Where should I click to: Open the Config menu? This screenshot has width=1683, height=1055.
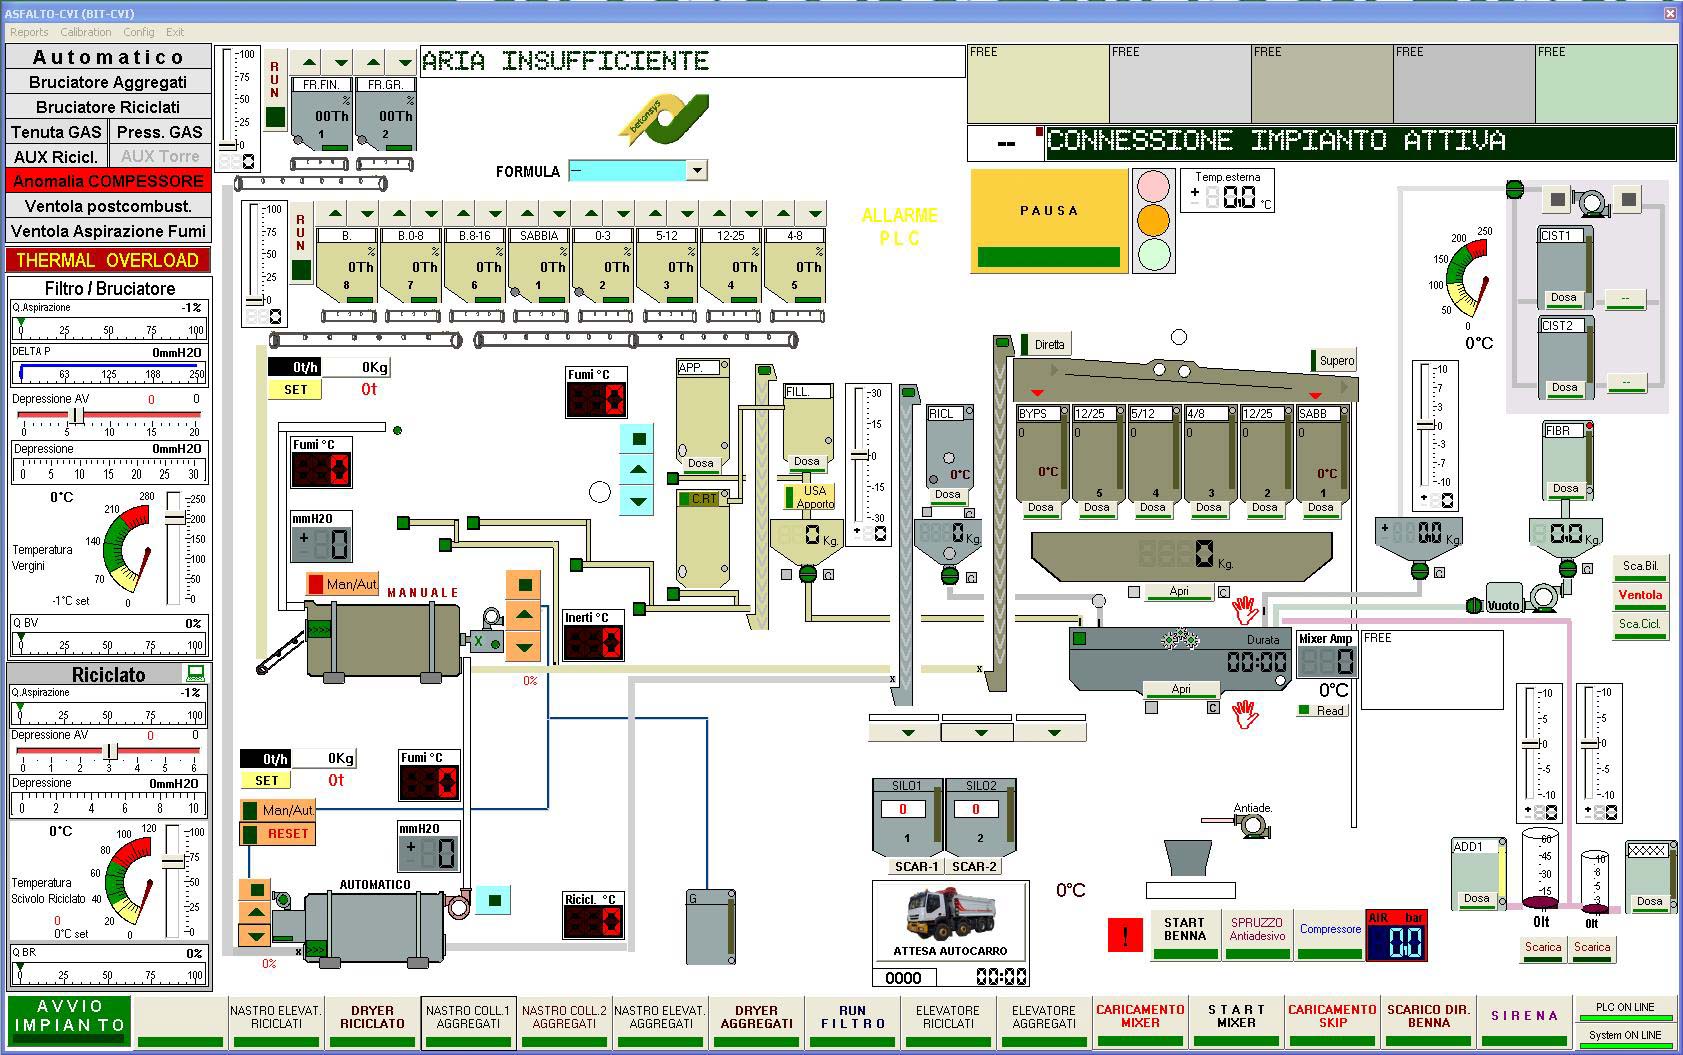click(139, 32)
